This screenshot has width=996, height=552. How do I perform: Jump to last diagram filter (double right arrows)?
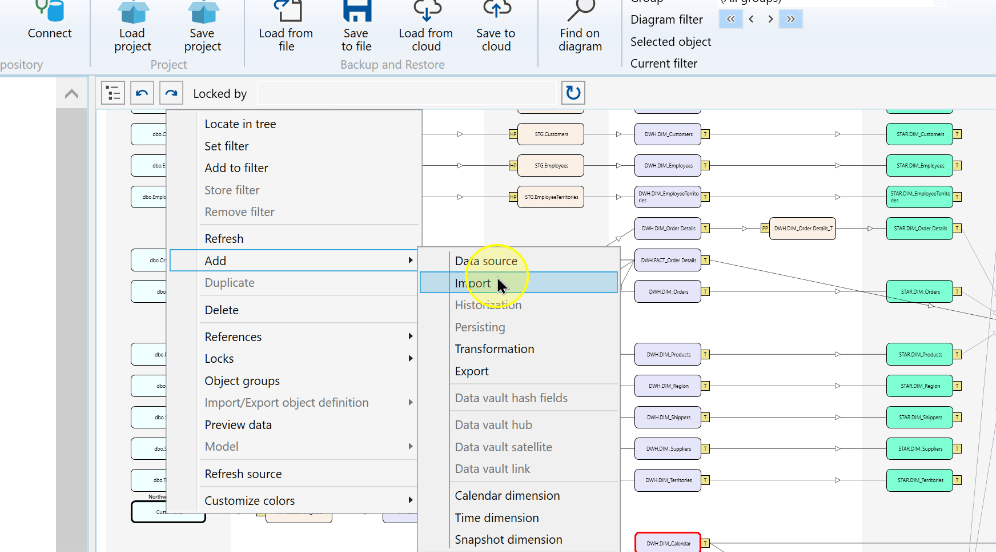pyautogui.click(x=791, y=19)
